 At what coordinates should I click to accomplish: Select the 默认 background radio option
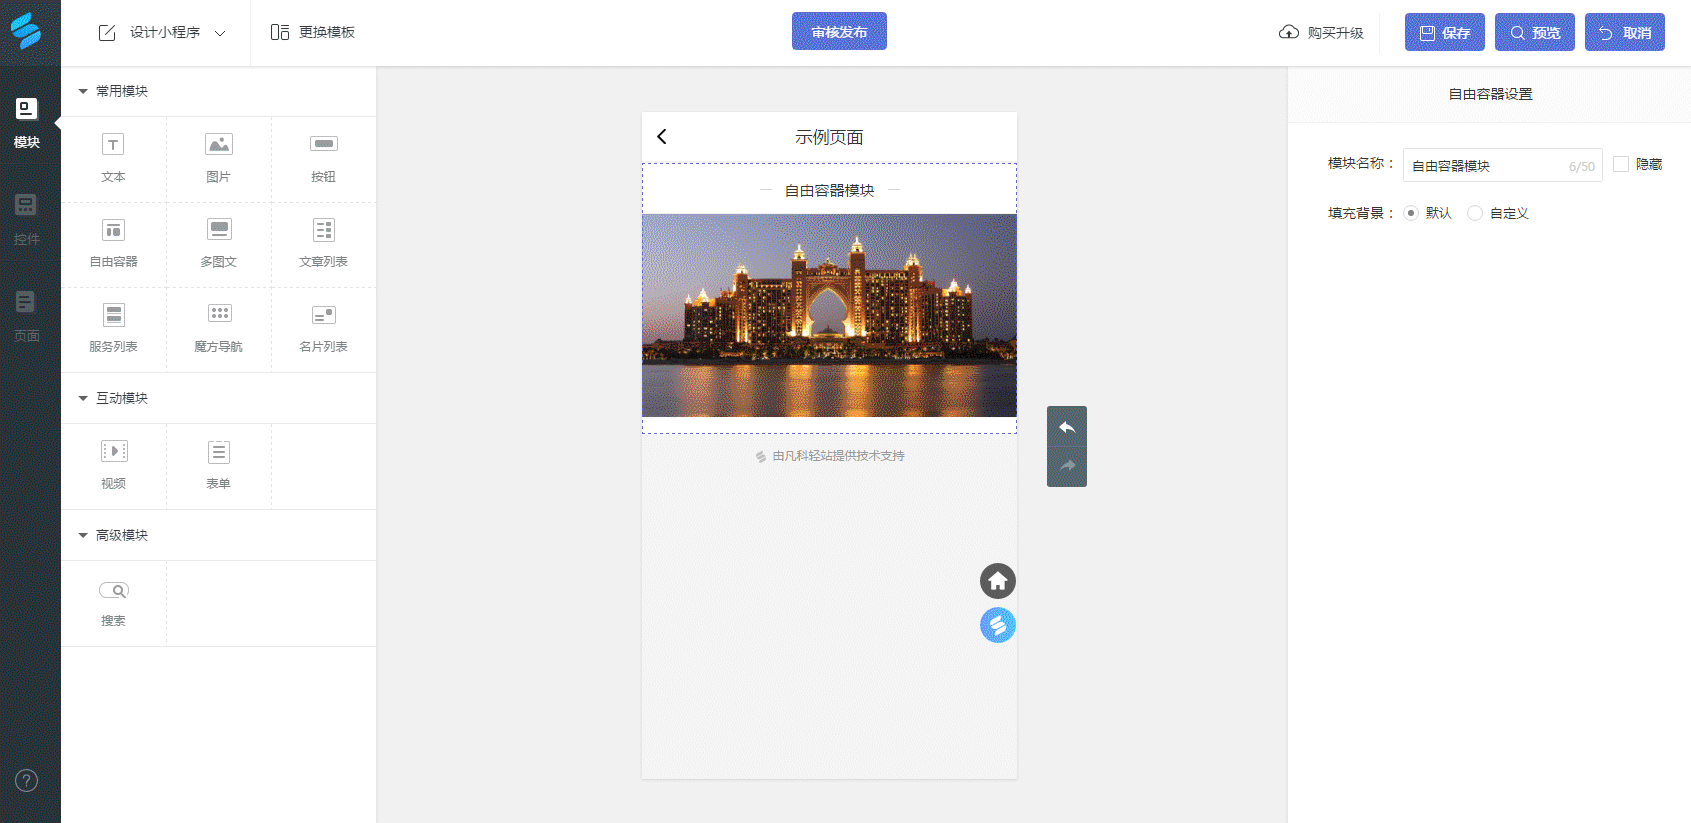tap(1411, 213)
